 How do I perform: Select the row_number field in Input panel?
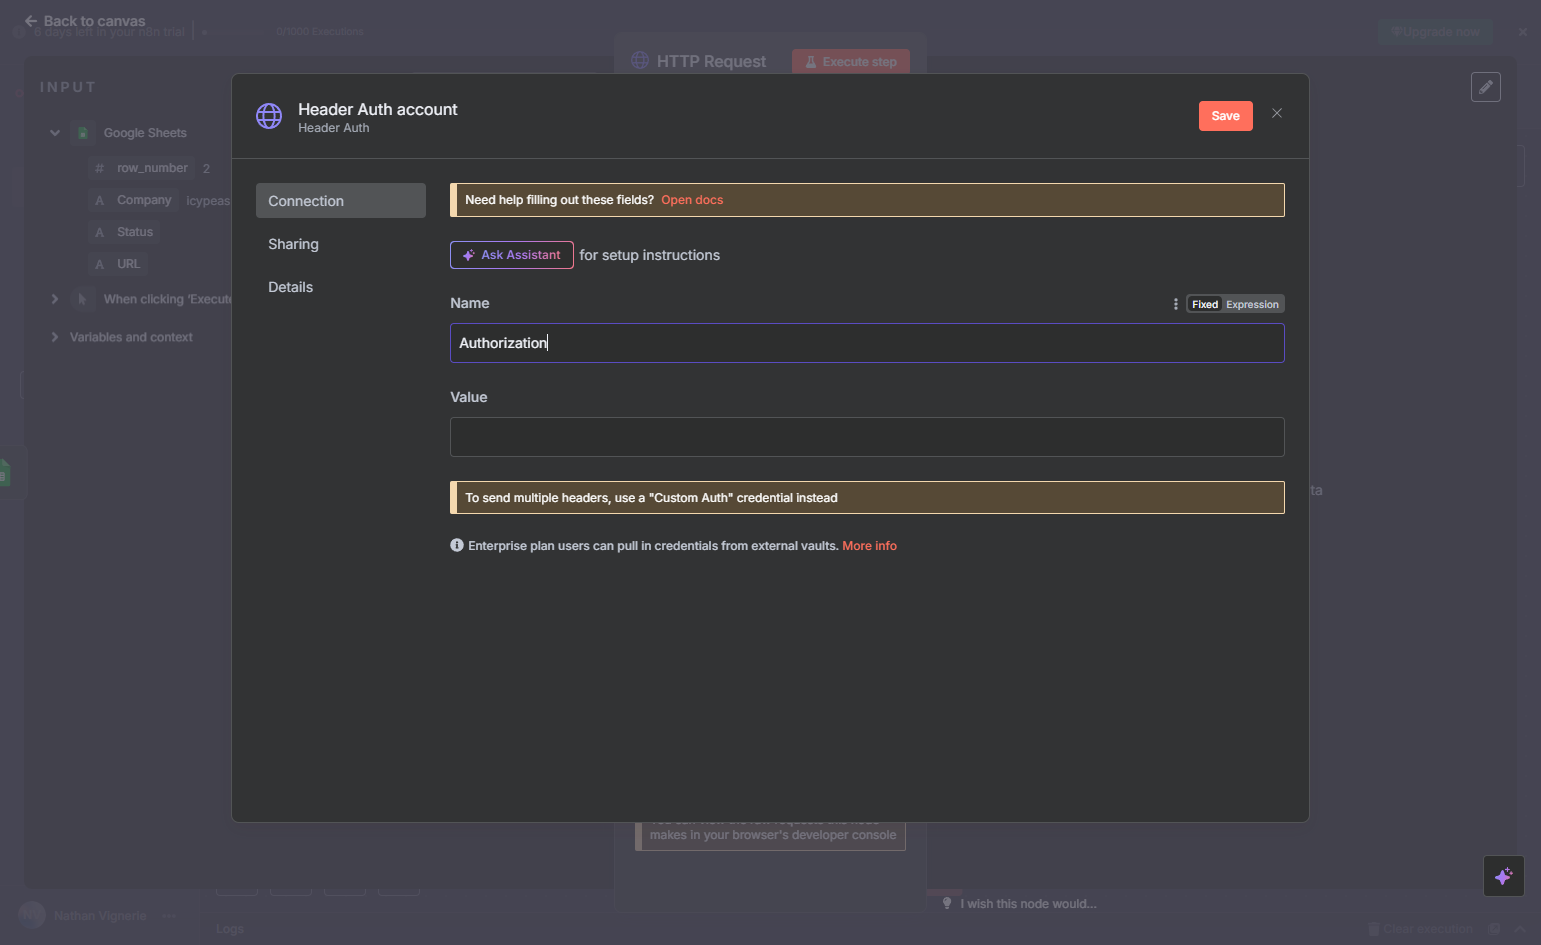(x=152, y=168)
